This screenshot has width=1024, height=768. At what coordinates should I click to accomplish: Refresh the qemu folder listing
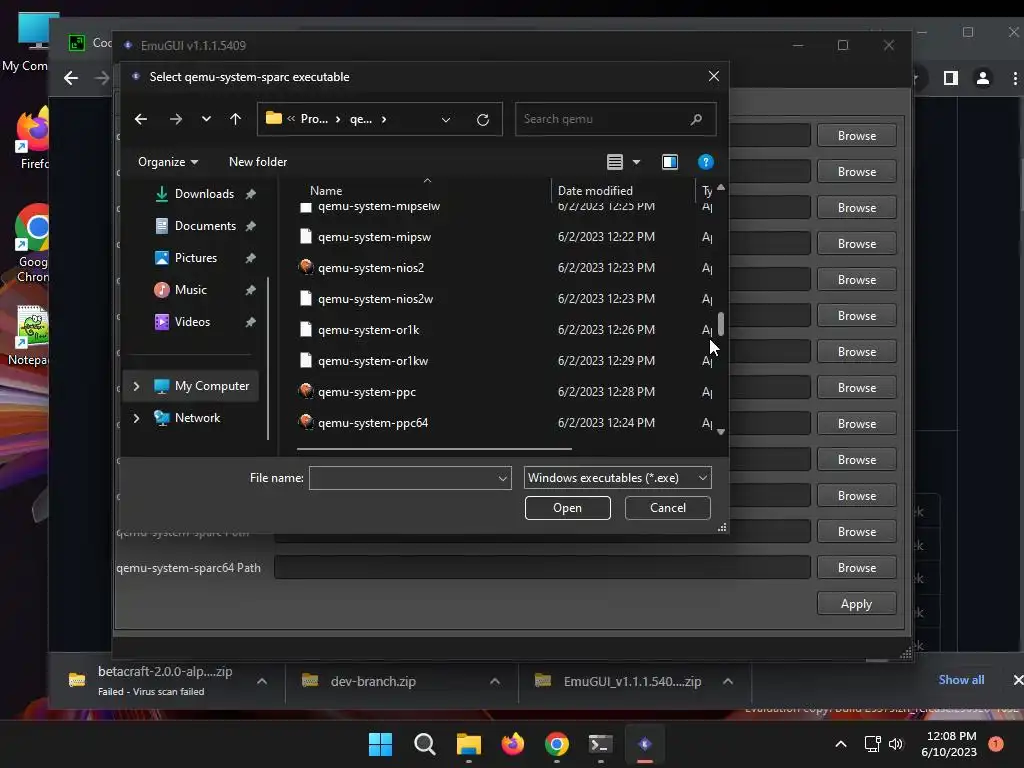[x=483, y=120]
